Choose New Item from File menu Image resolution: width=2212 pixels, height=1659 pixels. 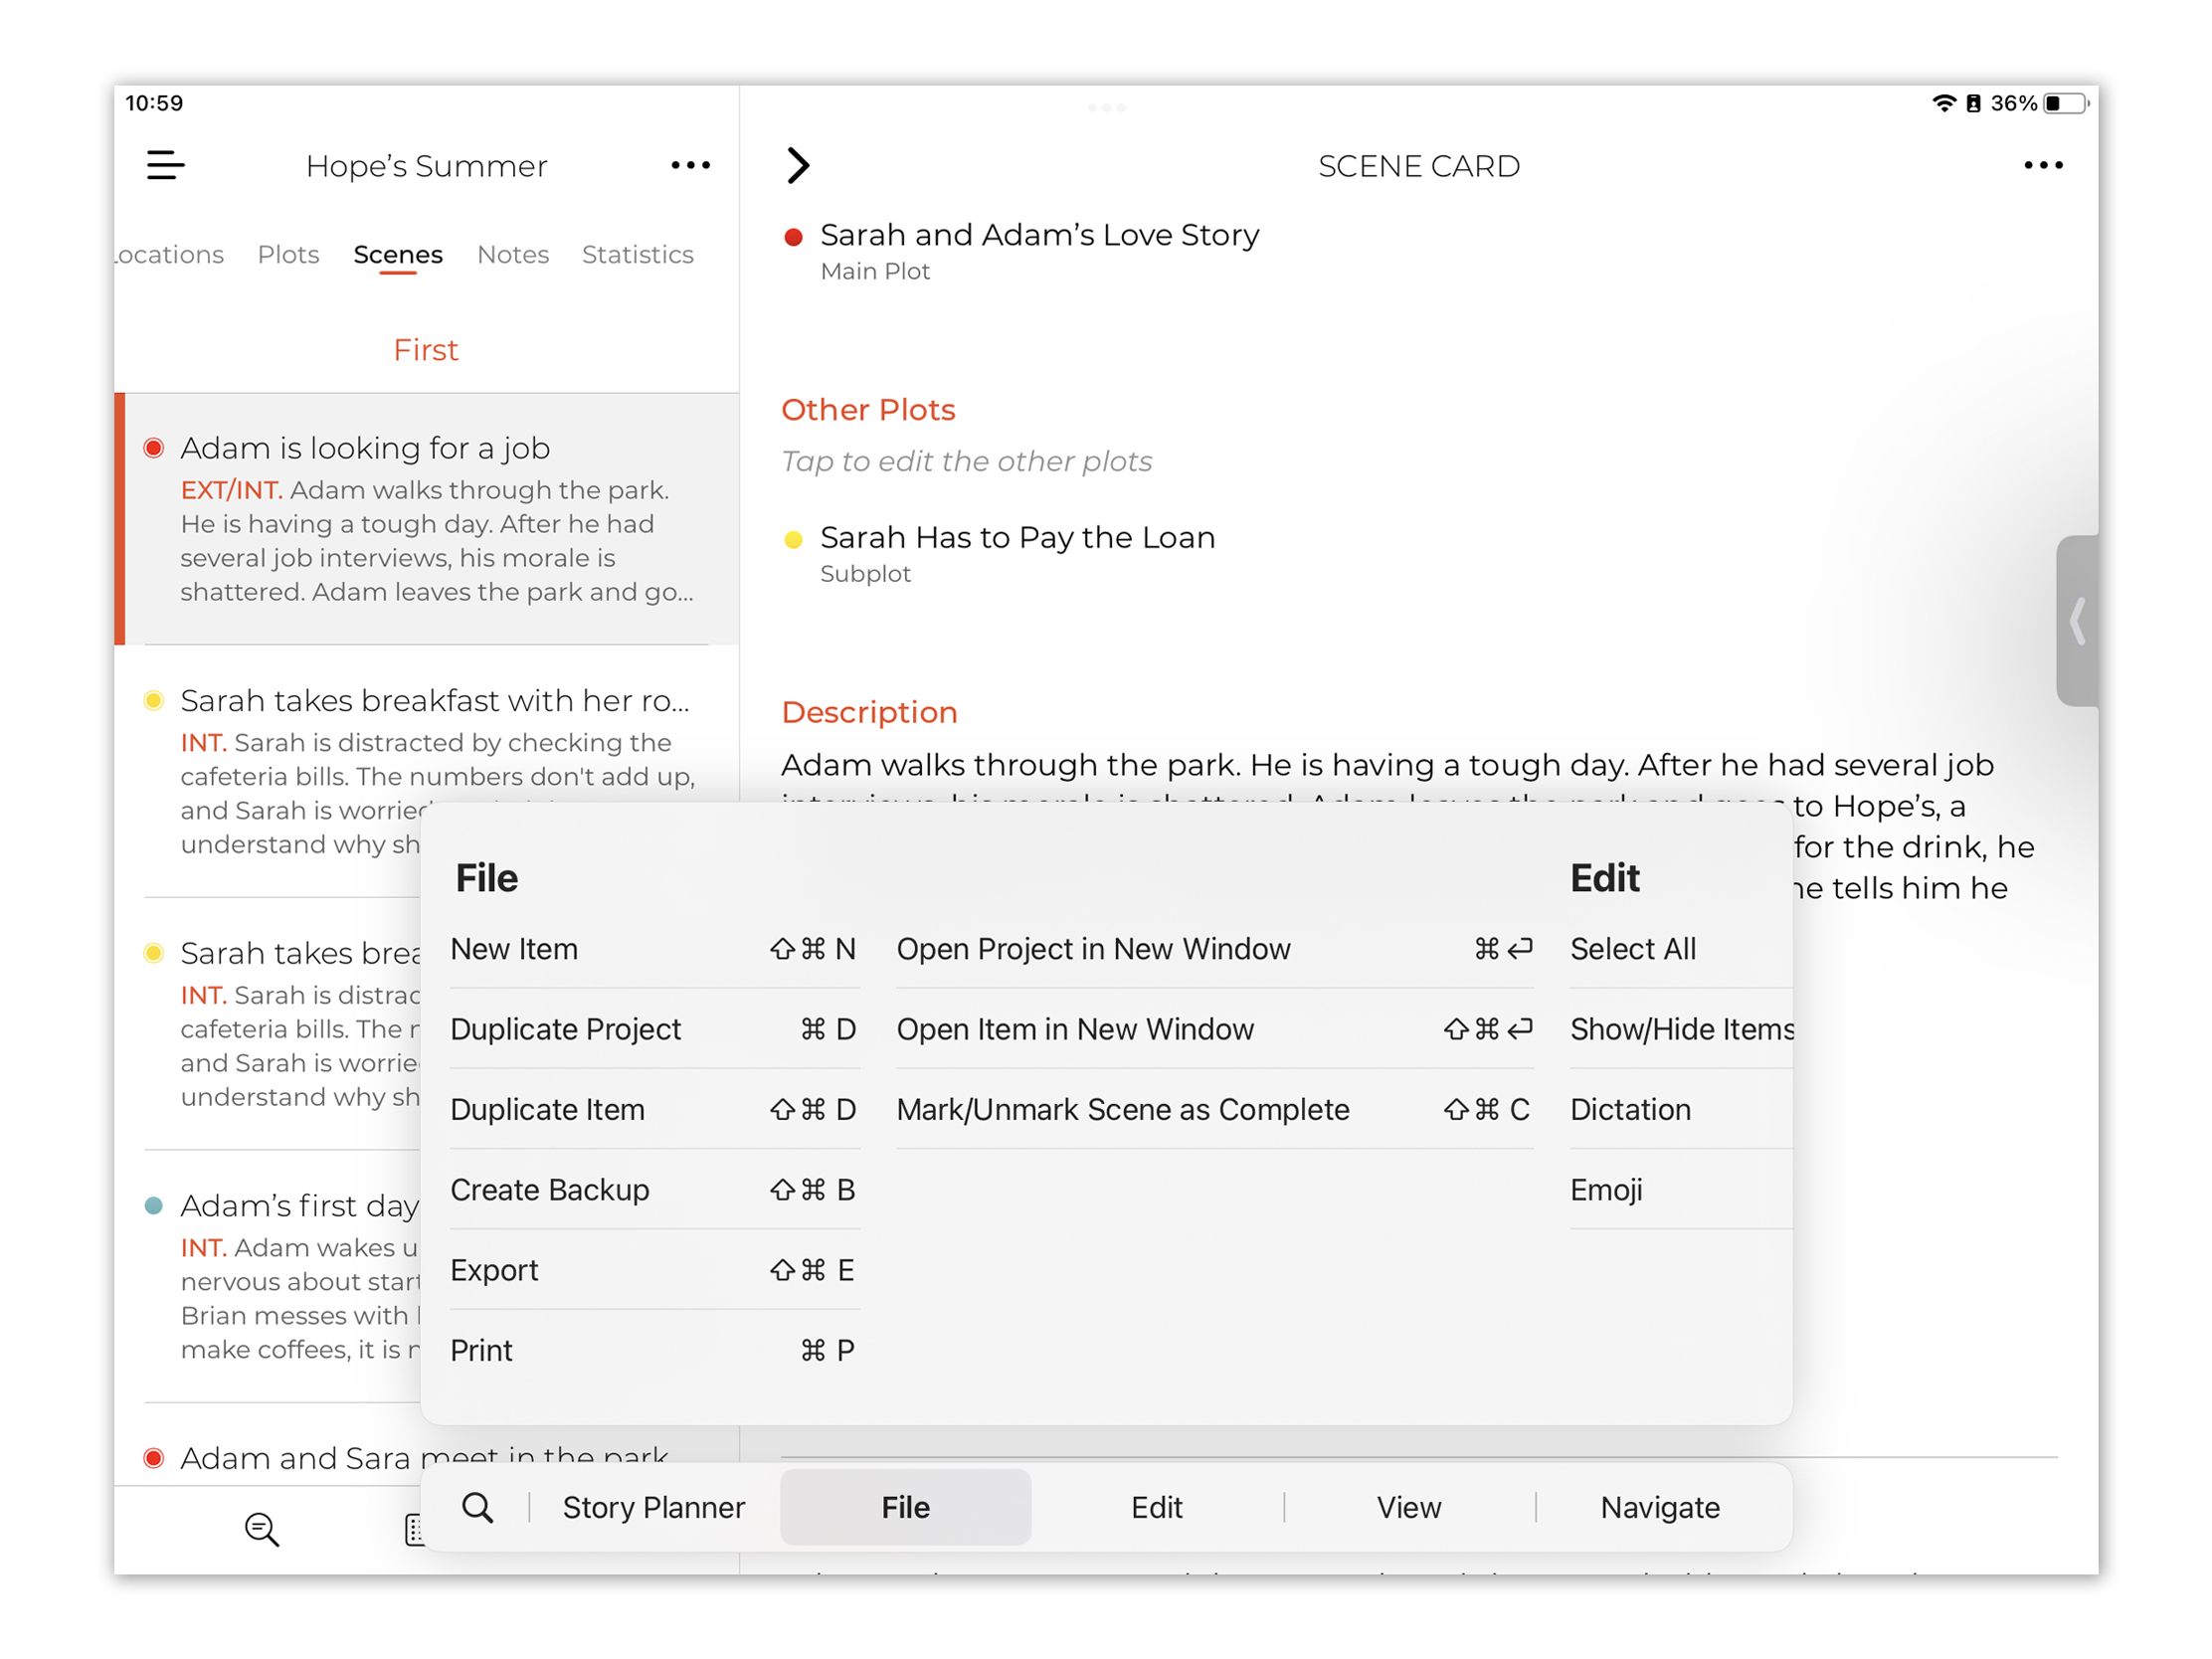point(654,949)
